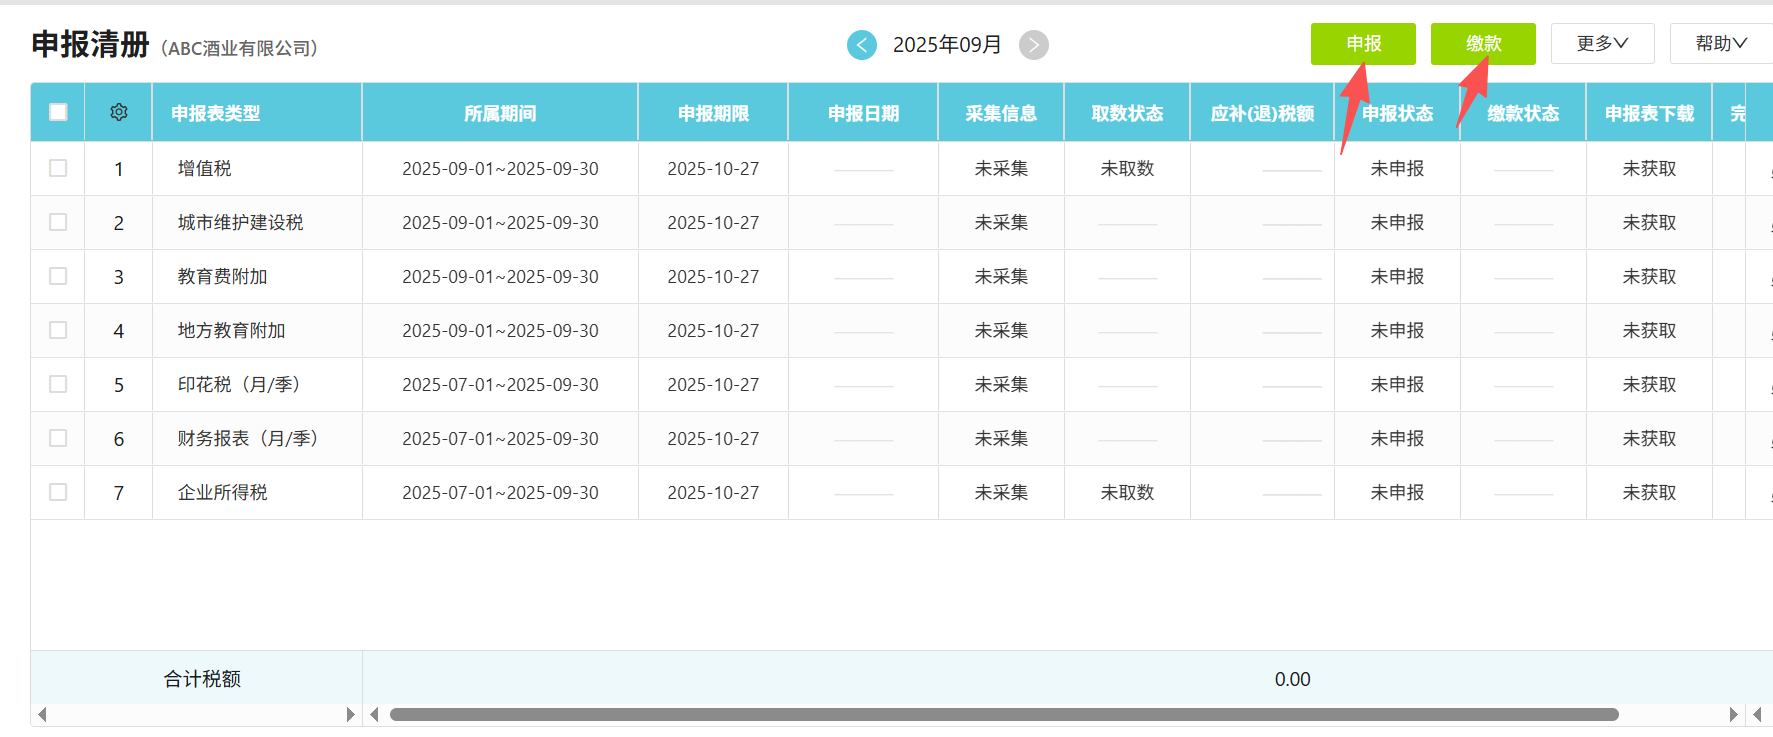
Task: Click the 缴款状态 column header
Action: tap(1523, 113)
